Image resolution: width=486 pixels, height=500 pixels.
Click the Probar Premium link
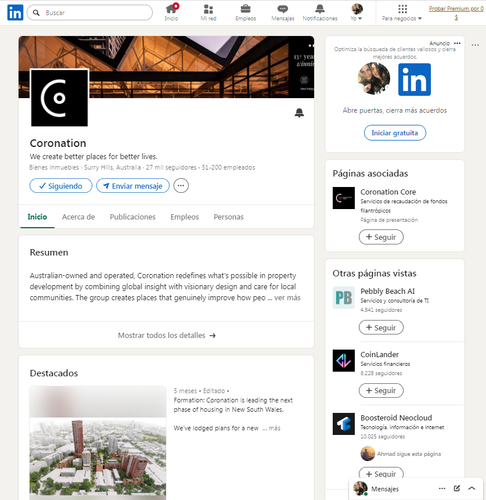tap(456, 13)
